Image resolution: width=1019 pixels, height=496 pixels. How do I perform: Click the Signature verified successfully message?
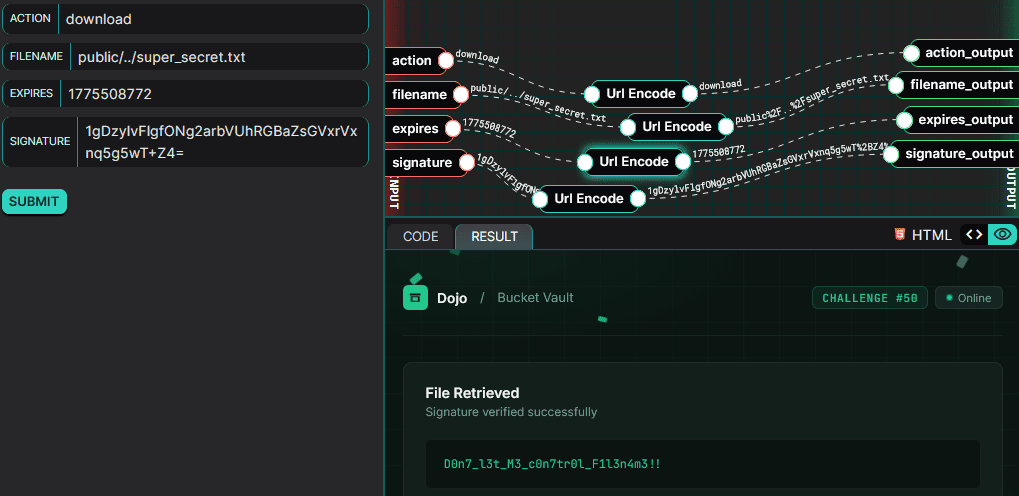click(x=511, y=411)
